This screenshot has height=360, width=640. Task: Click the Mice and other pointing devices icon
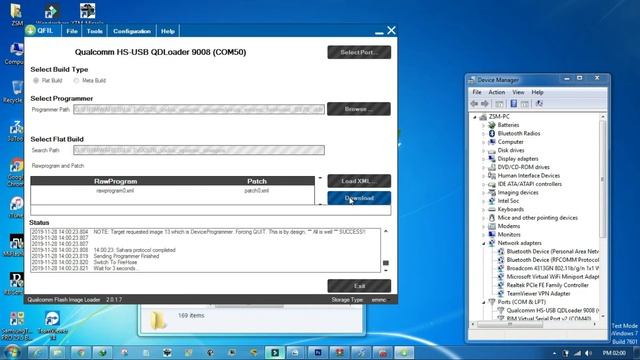492,218
